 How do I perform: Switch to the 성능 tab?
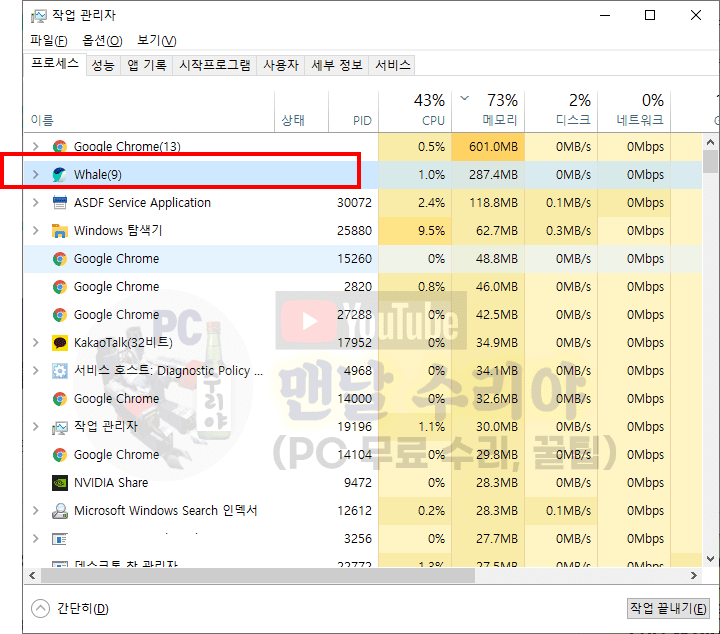103,65
